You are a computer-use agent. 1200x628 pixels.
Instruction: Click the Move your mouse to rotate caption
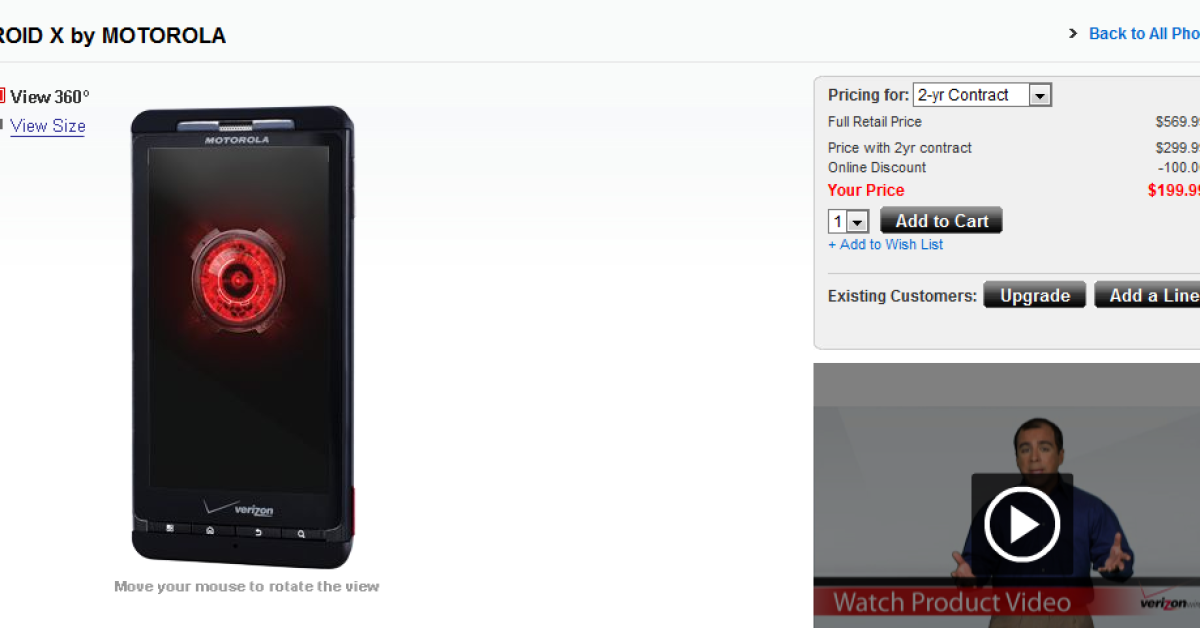246,587
